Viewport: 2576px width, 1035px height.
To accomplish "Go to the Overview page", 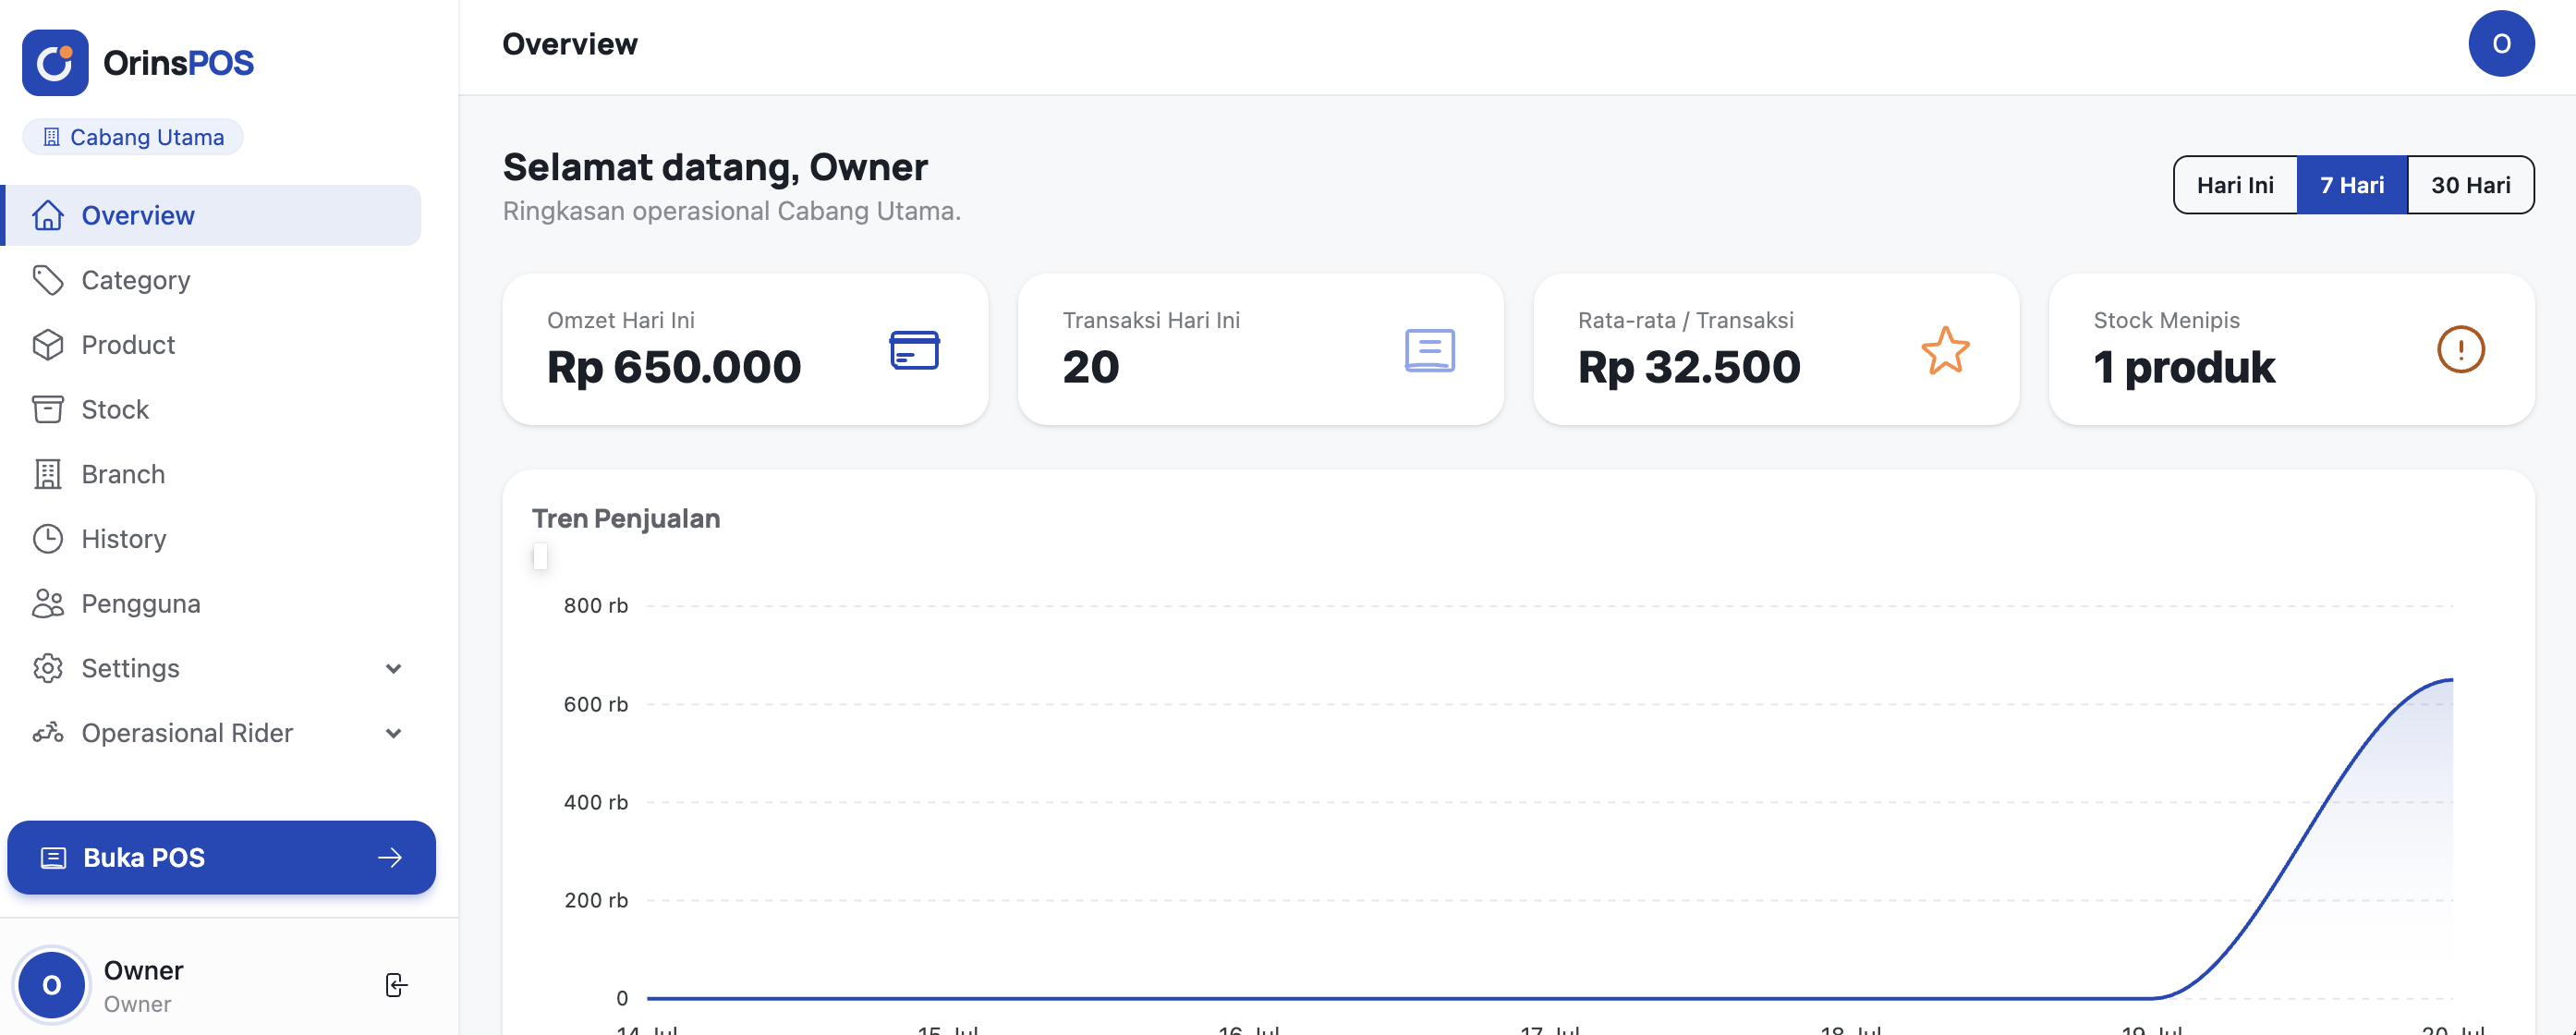I will [212, 215].
